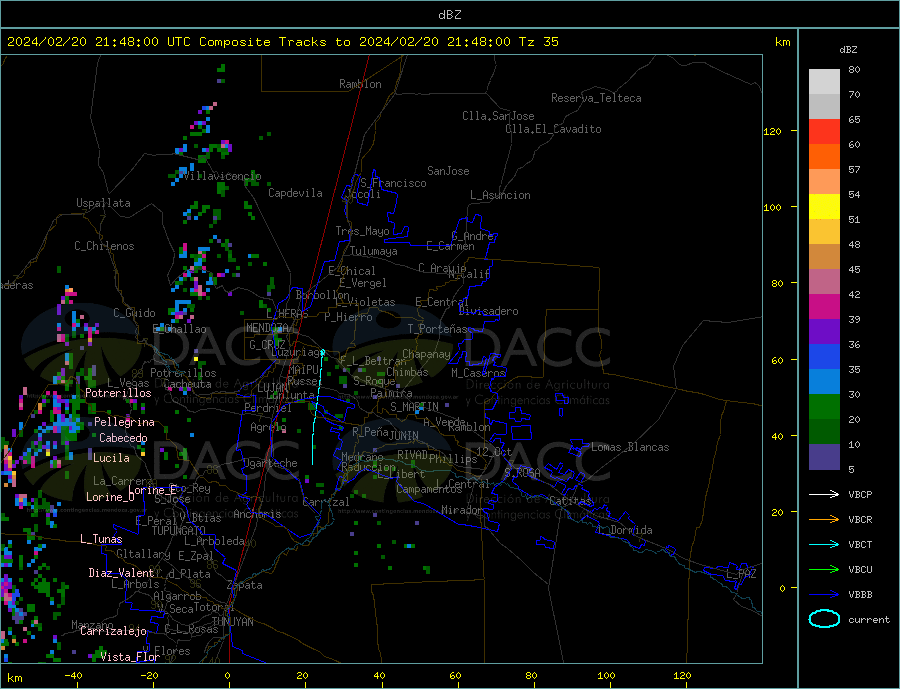Click the Mirador place label
Image resolution: width=900 pixels, height=689 pixels.
[x=461, y=510]
